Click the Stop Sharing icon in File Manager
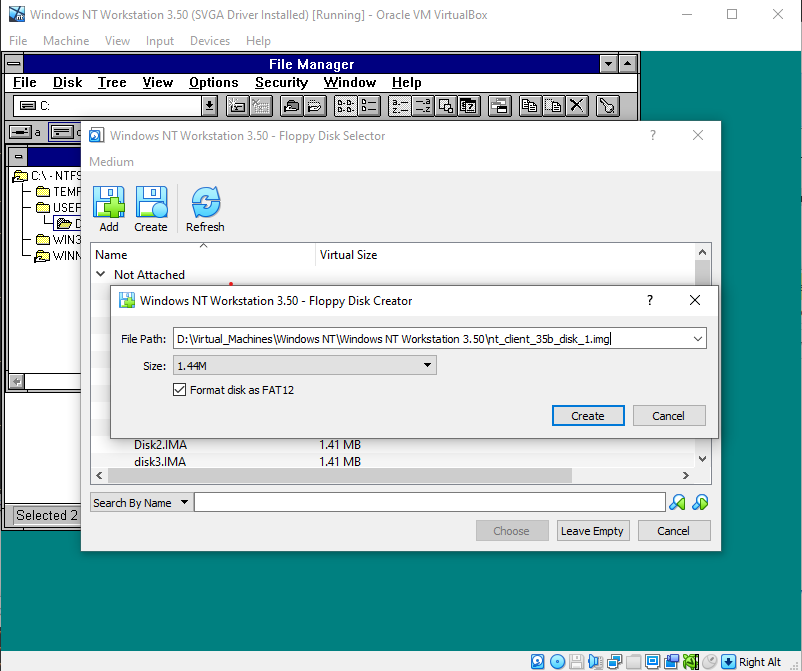 pos(315,106)
